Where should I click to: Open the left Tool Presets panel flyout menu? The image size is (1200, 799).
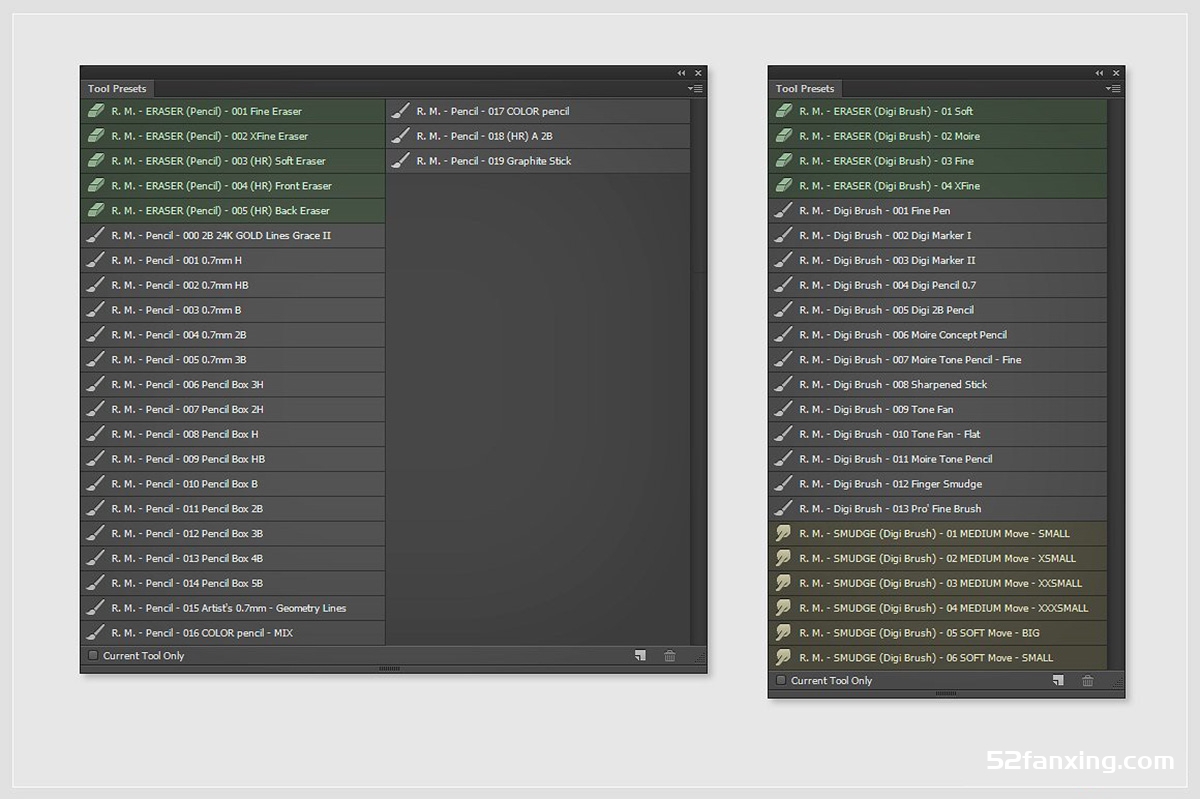(x=696, y=89)
